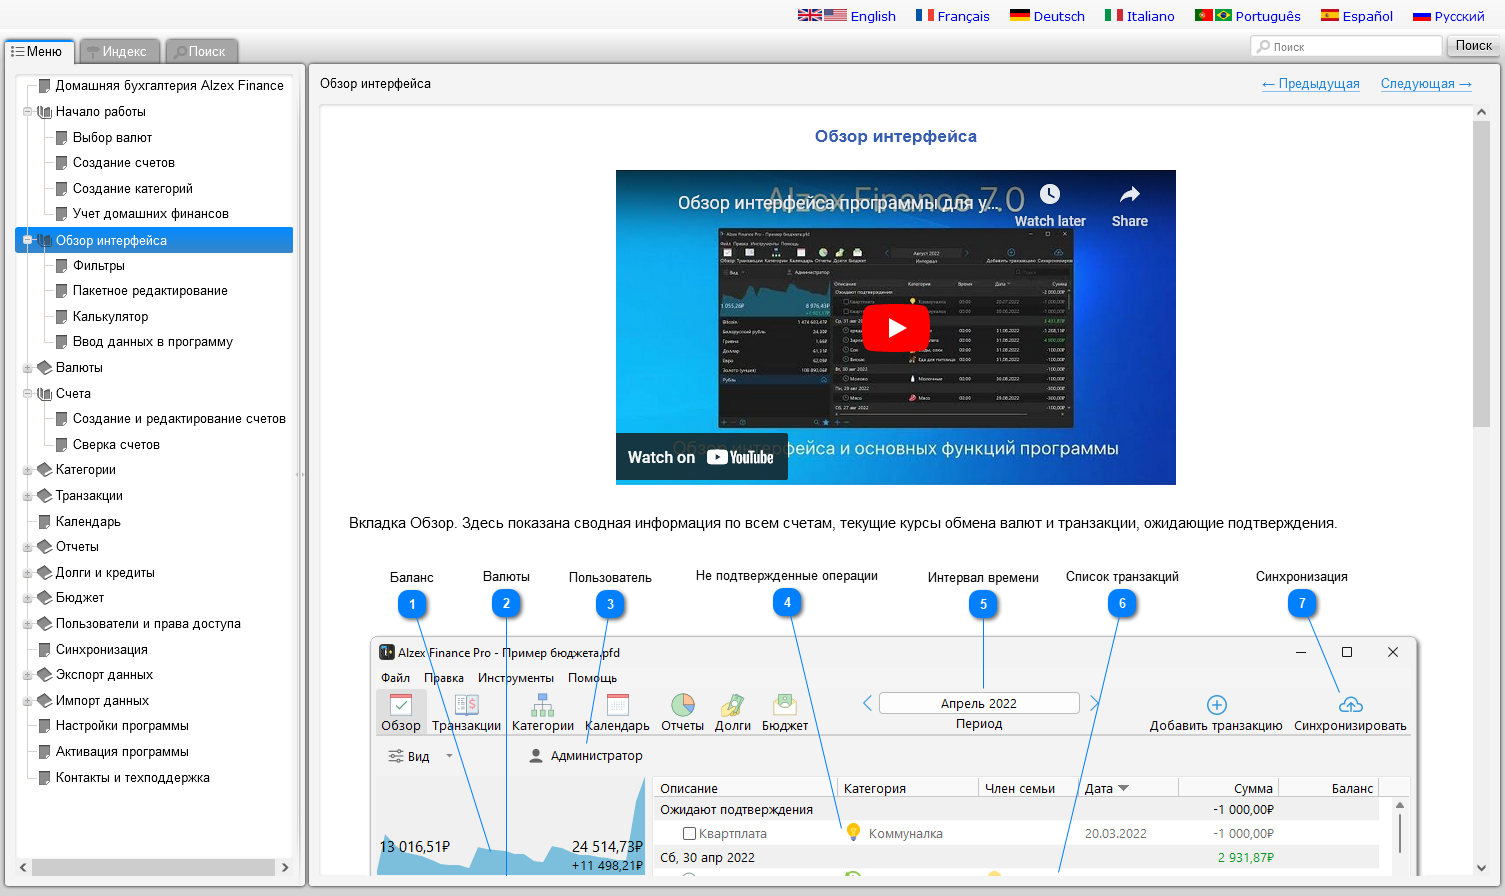This screenshot has height=896, width=1505.
Task: Click the Календарь page icon in tree
Action: (45, 522)
